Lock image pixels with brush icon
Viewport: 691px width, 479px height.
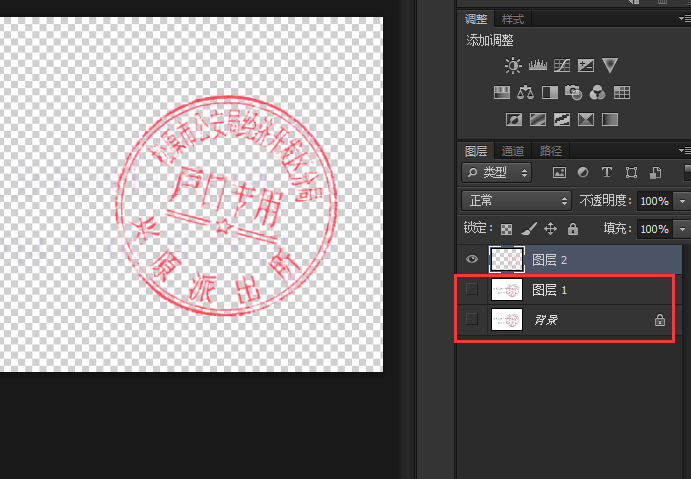529,229
